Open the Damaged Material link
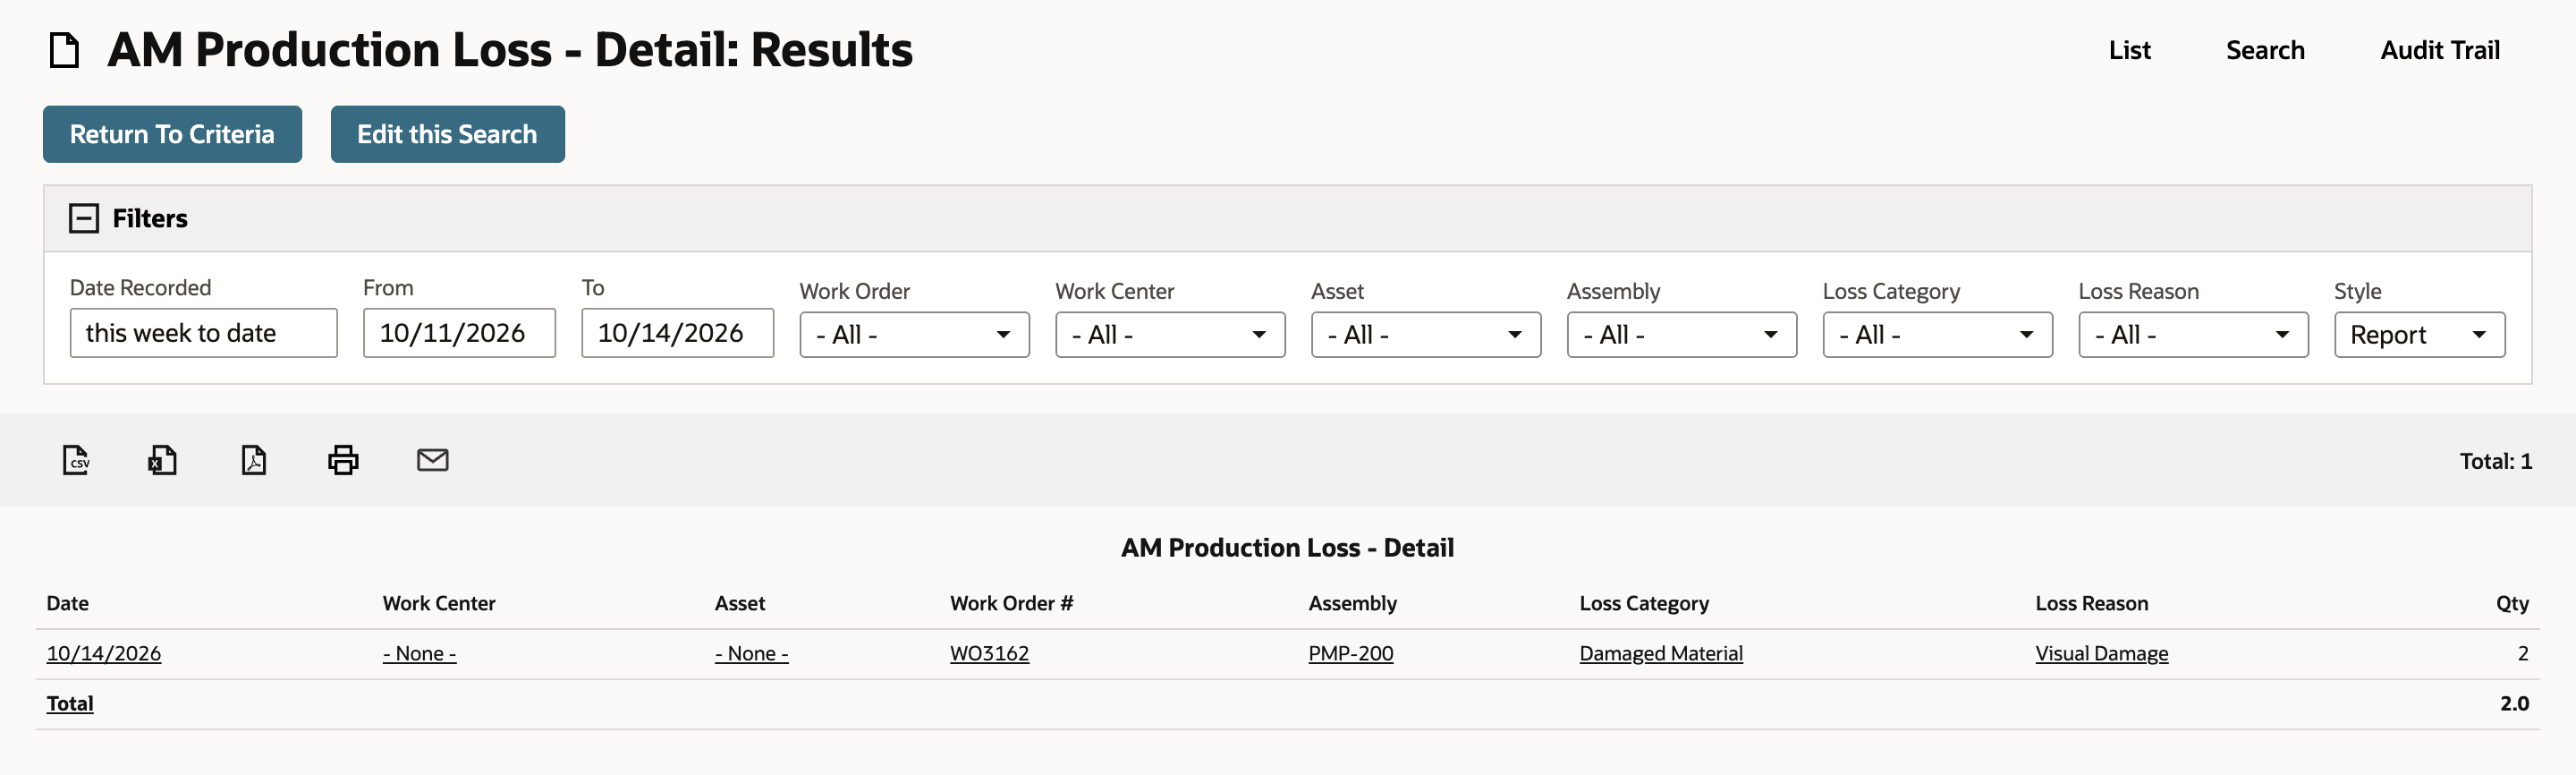The width and height of the screenshot is (2576, 775). point(1660,653)
